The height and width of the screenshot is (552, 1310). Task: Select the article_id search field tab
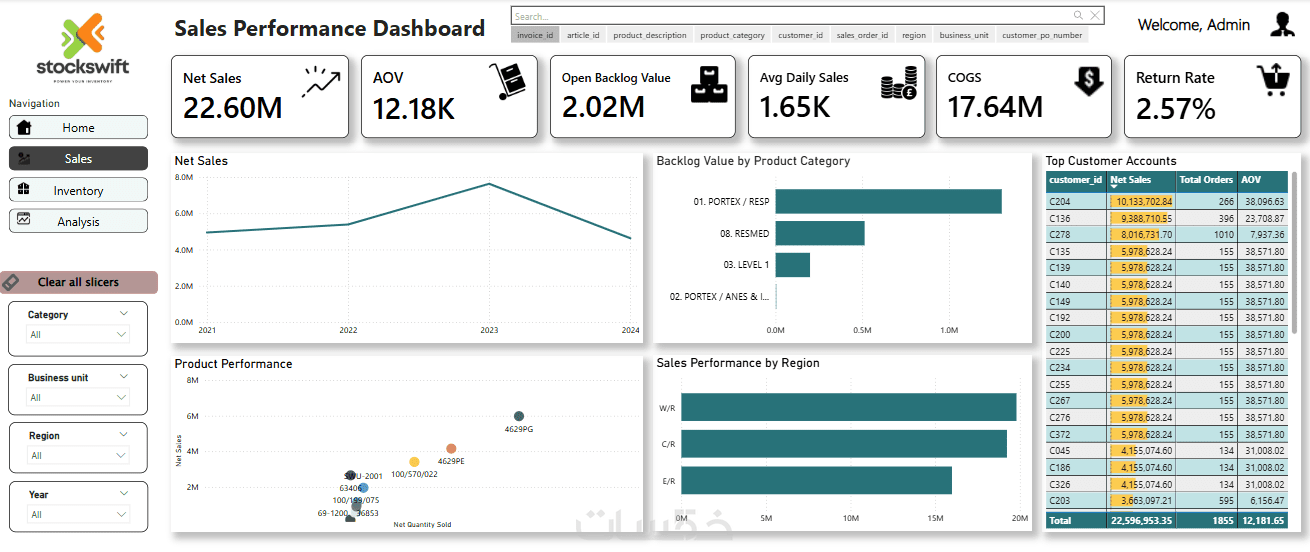click(x=583, y=35)
